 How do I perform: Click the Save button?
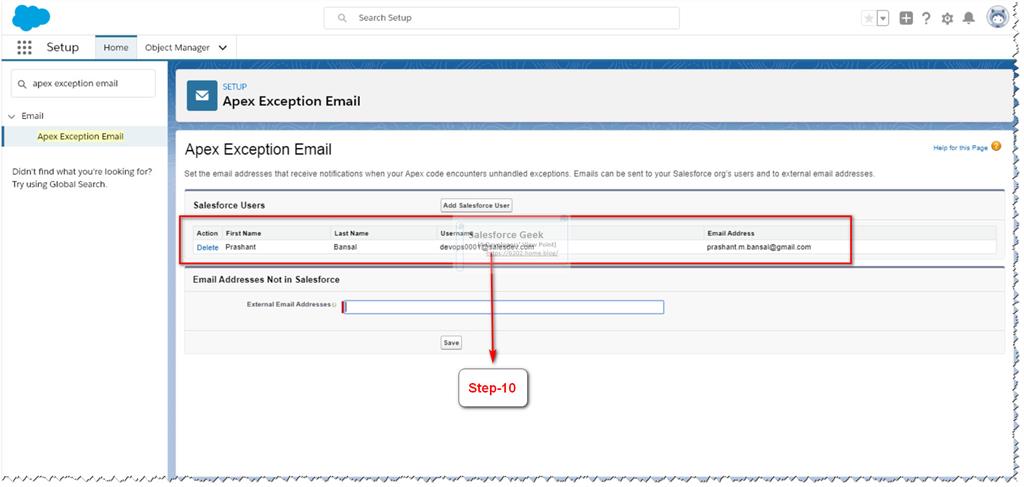coord(451,342)
